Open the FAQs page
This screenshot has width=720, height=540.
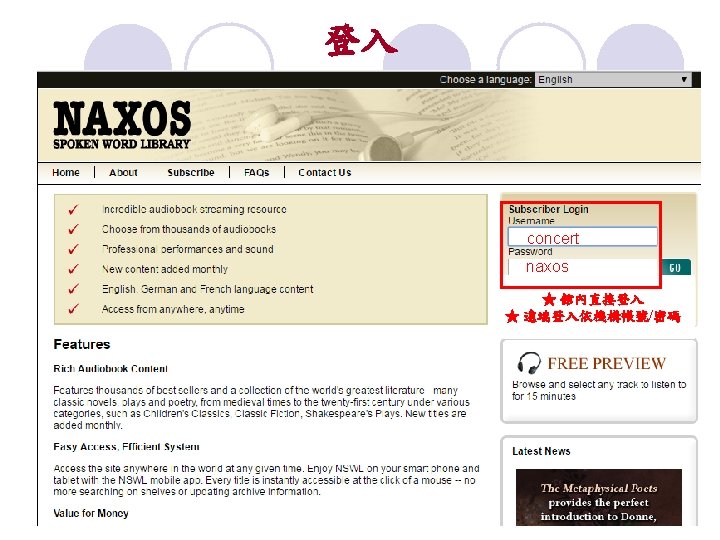[x=256, y=173]
